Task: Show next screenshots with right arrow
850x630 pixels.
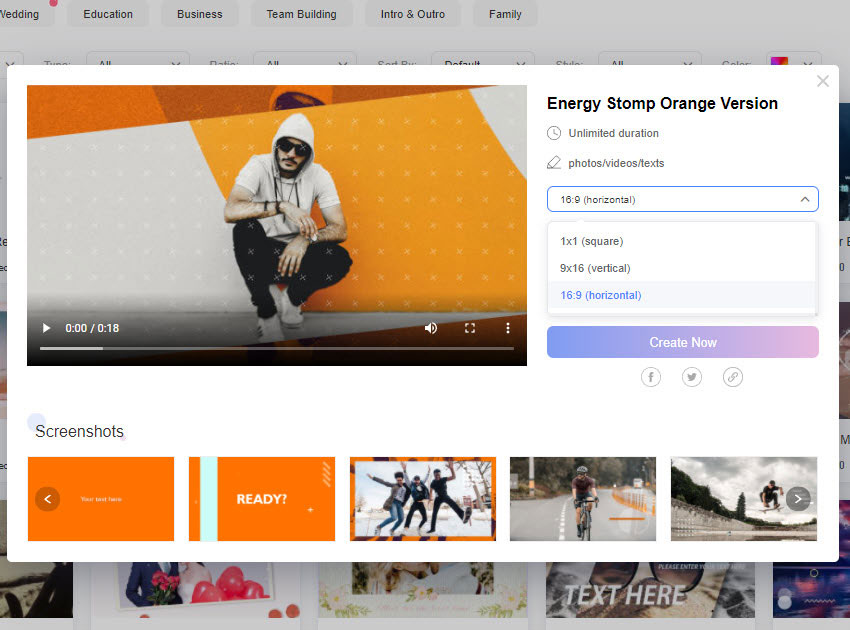Action: tap(798, 498)
